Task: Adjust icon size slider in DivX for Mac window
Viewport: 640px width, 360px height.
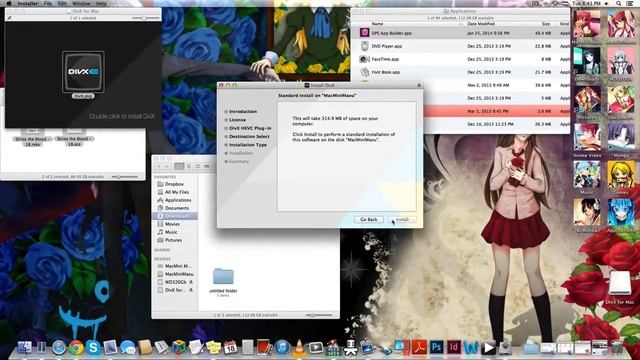Action: point(145,18)
